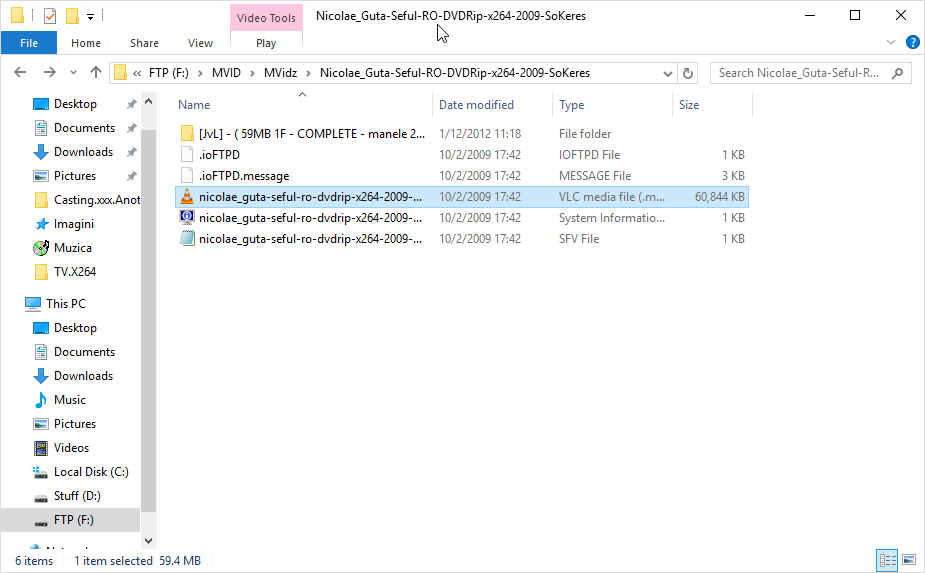Select the View ribbon tab
Image resolution: width=925 pixels, height=573 pixels.
point(200,43)
